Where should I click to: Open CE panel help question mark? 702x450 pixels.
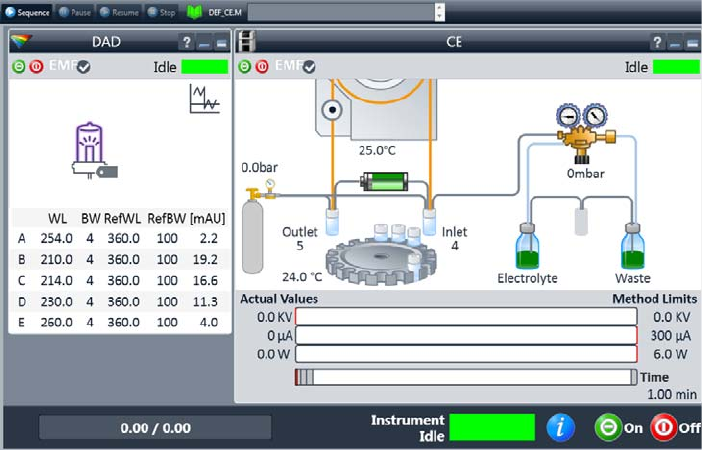click(657, 43)
